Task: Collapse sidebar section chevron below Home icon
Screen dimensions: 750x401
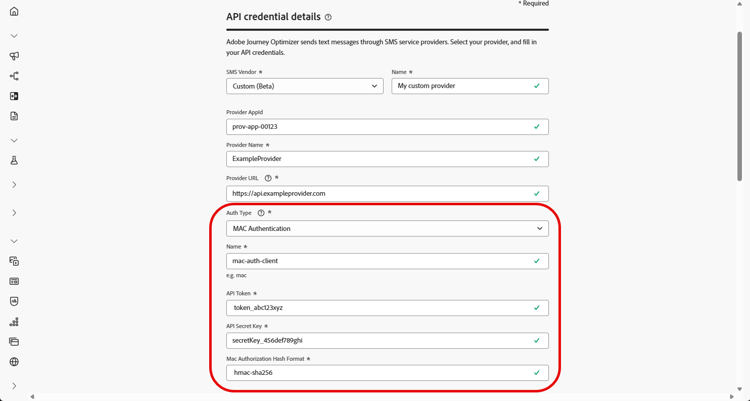Action: click(14, 36)
